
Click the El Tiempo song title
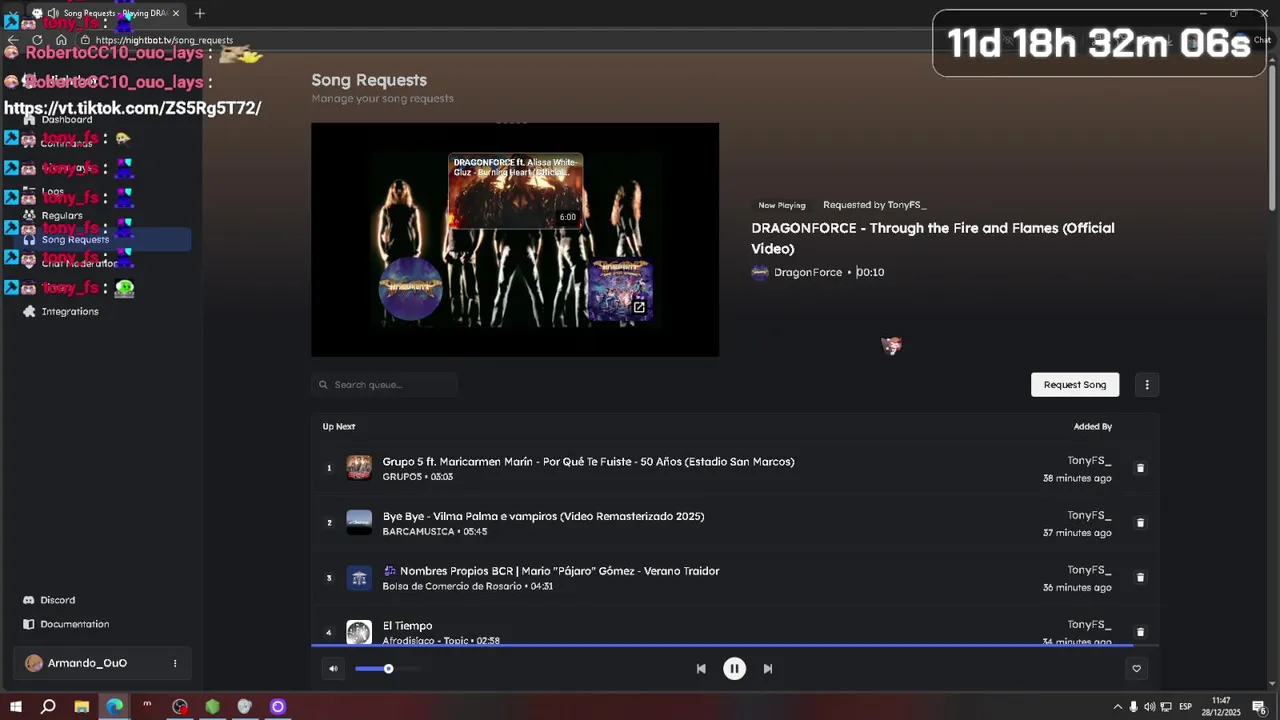tap(407, 626)
